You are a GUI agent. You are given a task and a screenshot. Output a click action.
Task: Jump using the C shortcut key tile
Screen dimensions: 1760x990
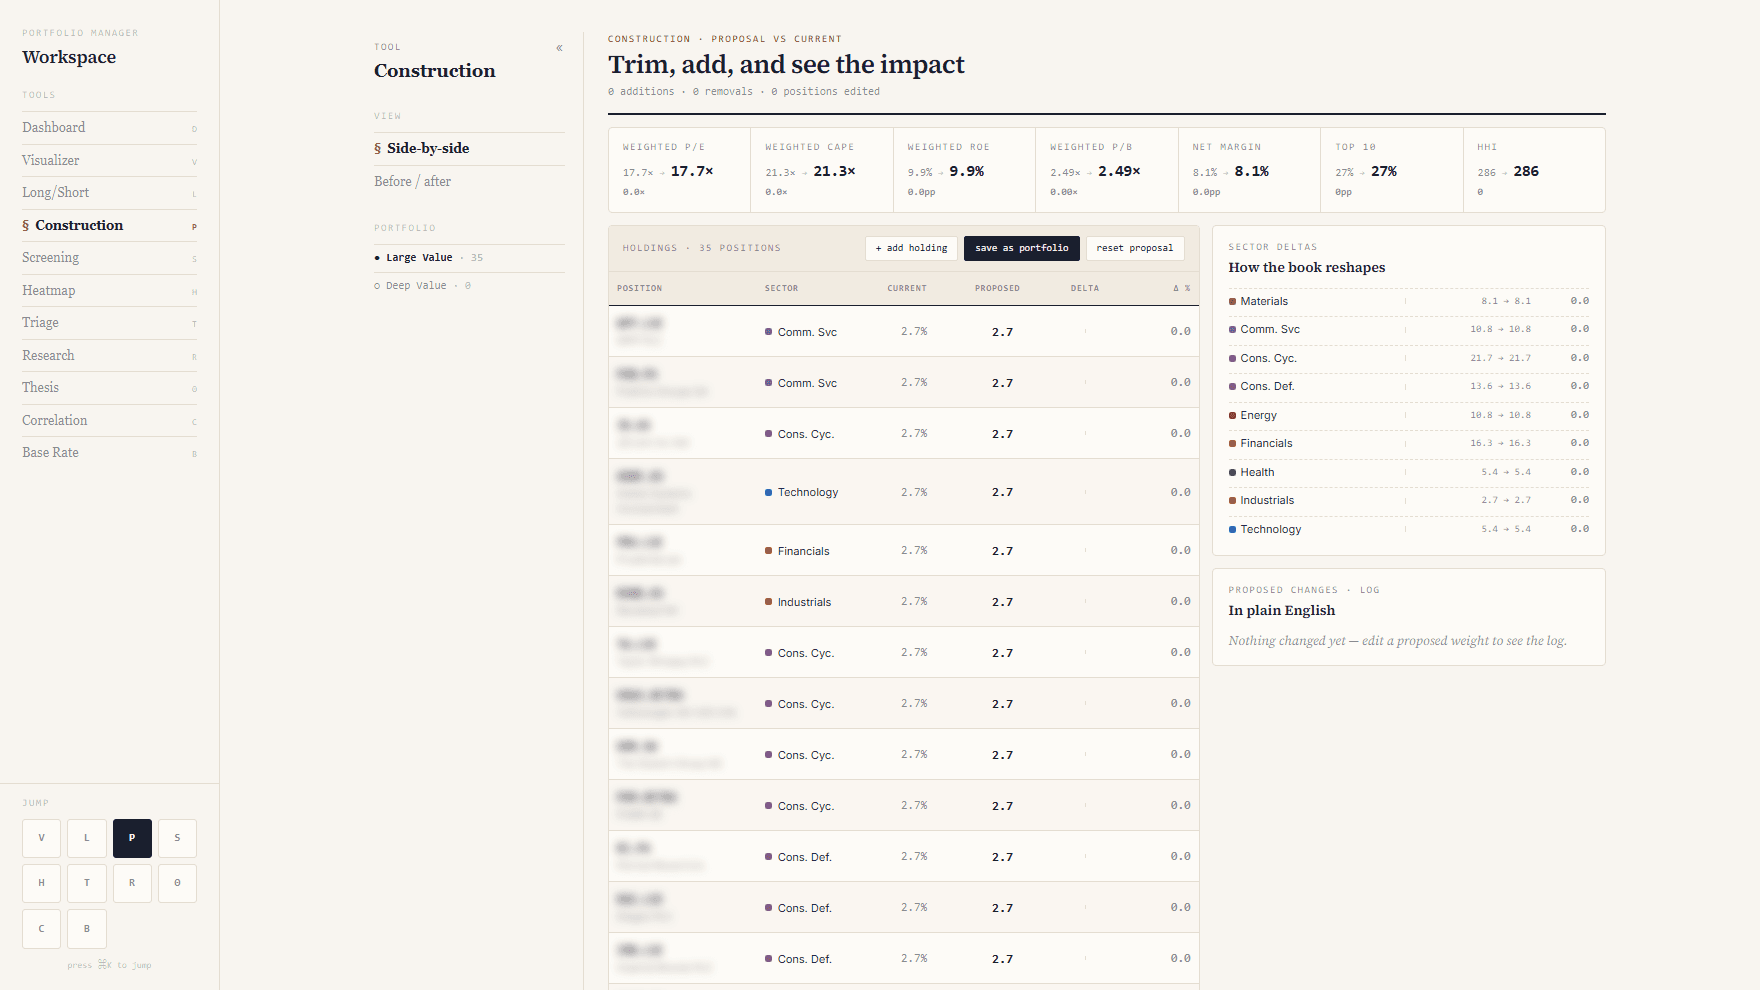click(x=41, y=929)
